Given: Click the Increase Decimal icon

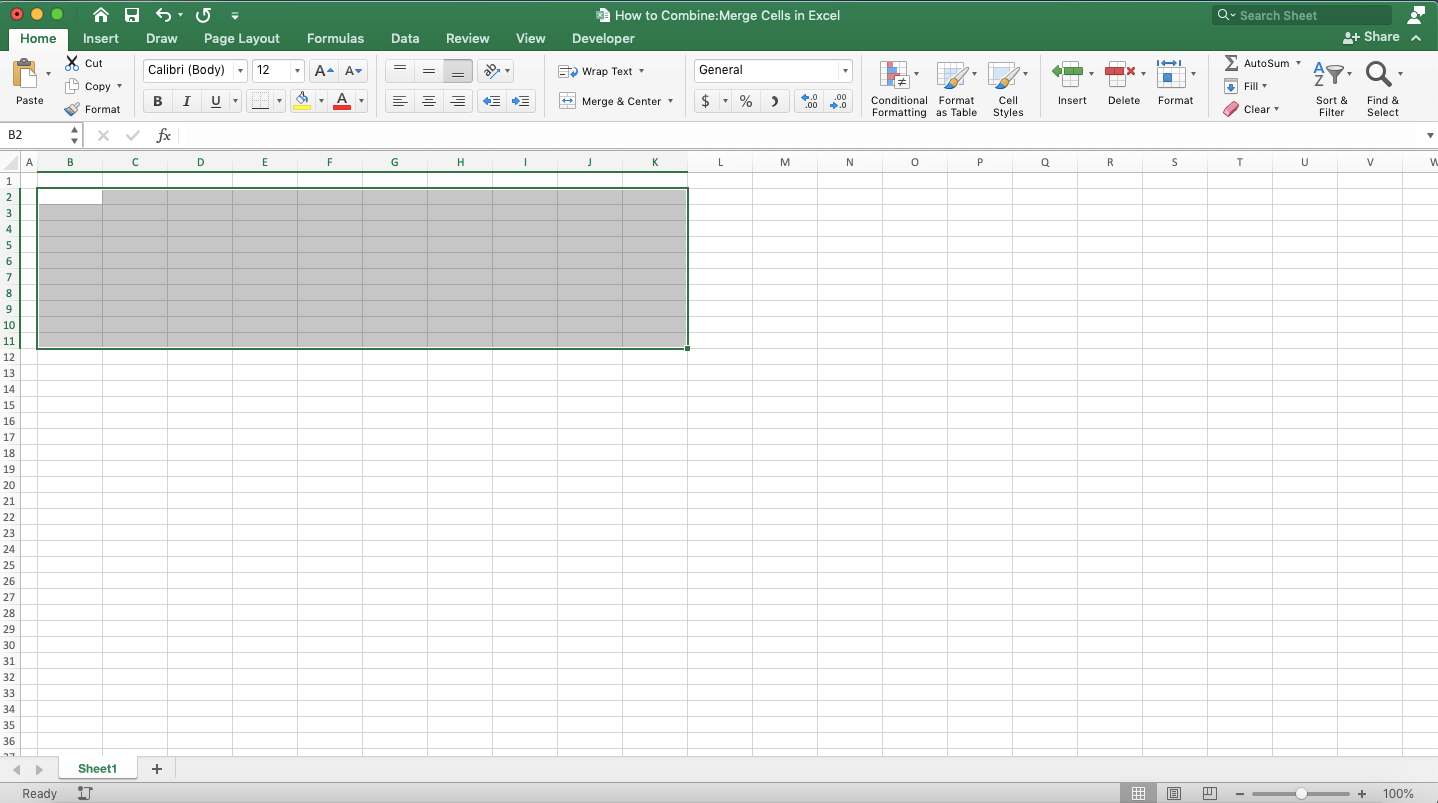Looking at the screenshot, I should click(808, 100).
